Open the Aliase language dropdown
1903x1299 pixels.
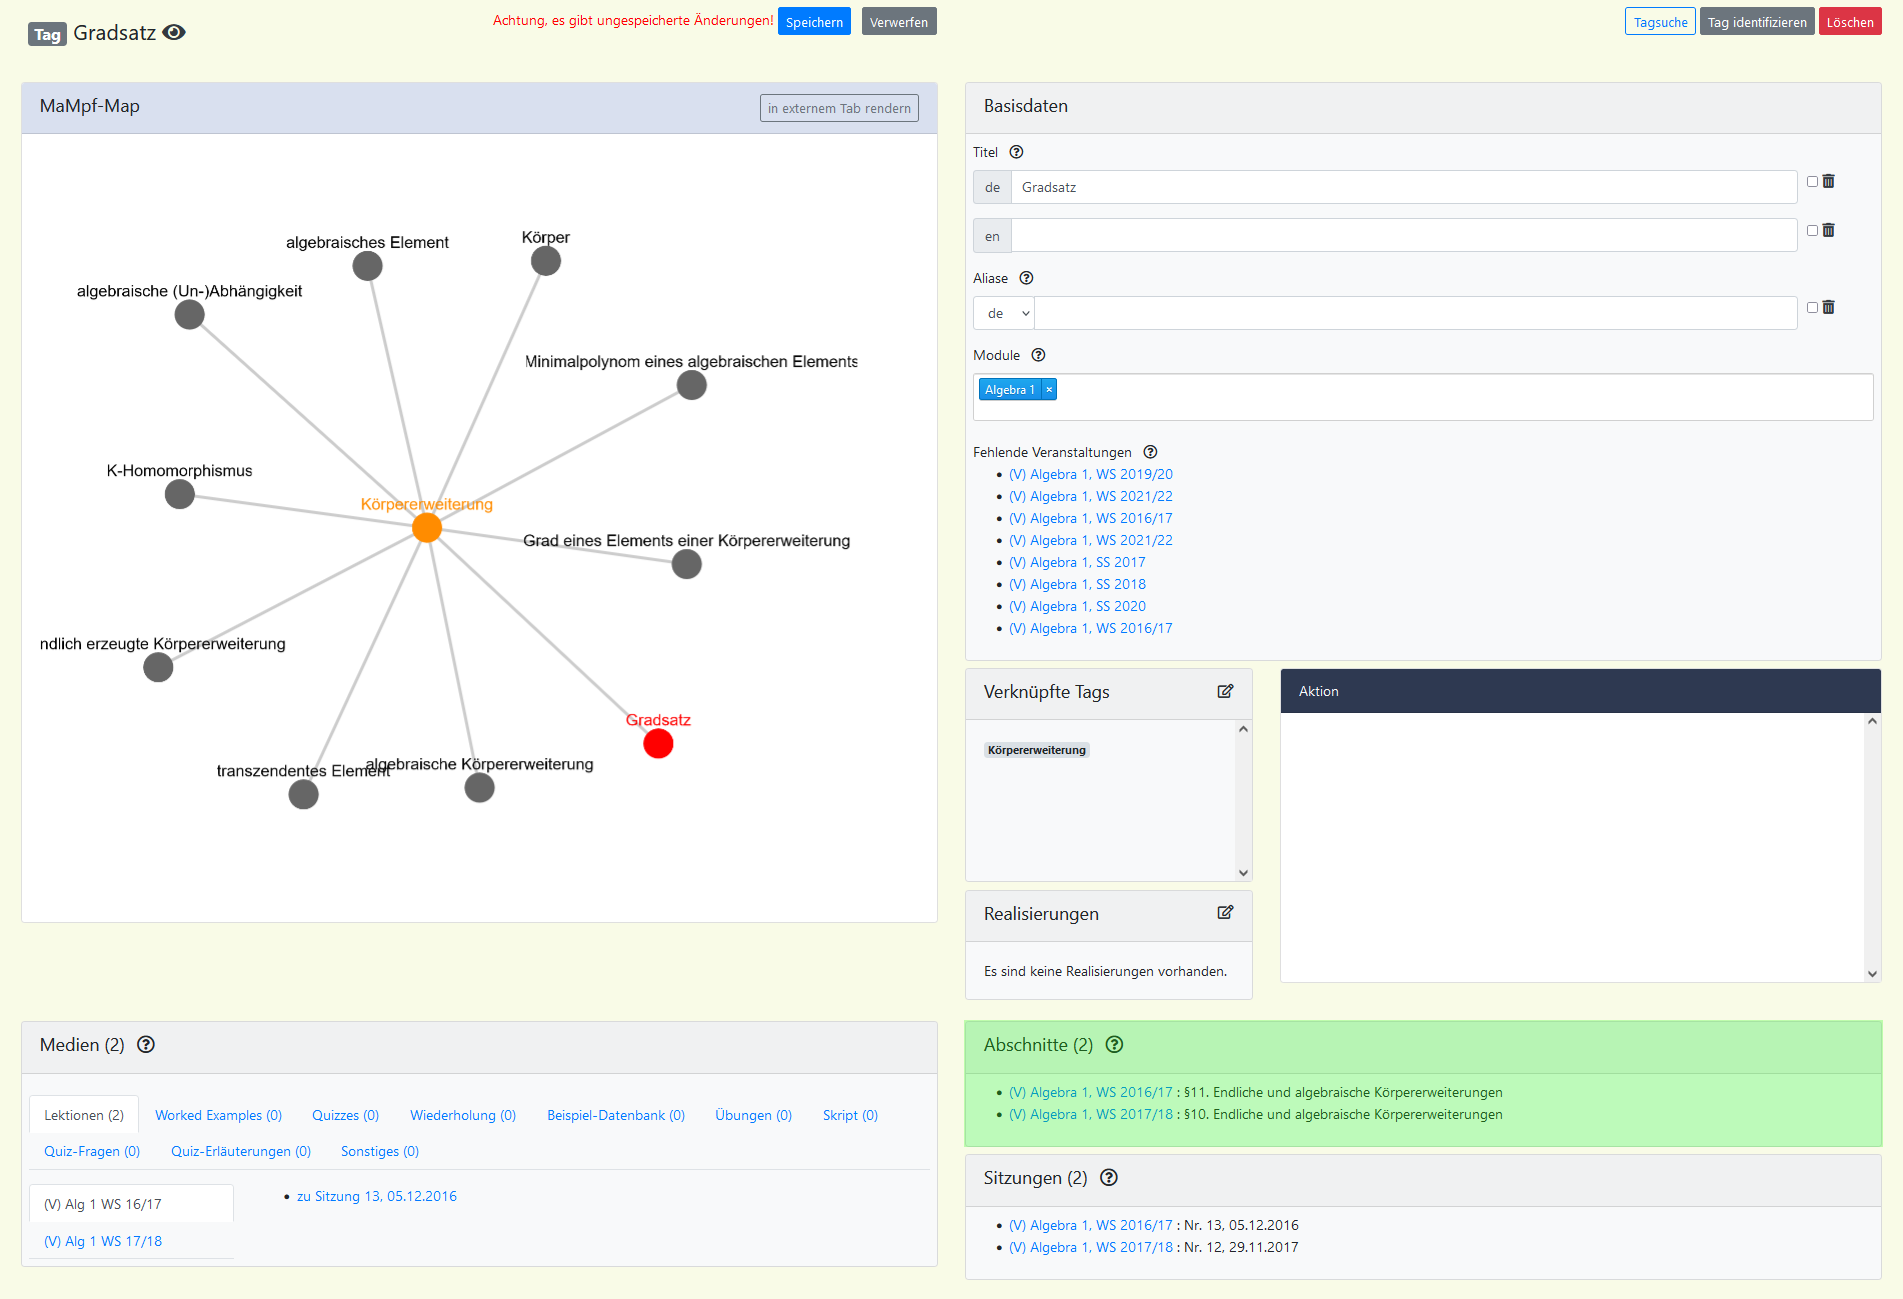(x=1005, y=313)
